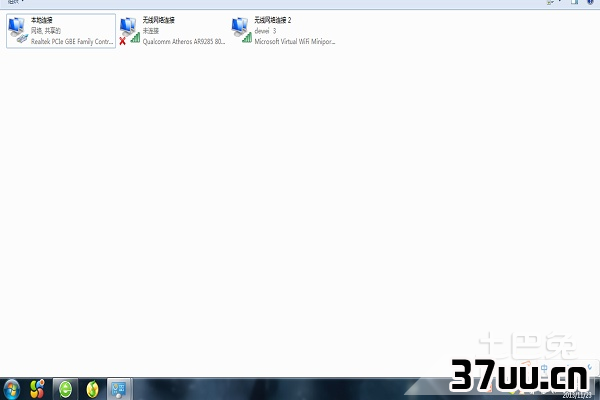The height and width of the screenshot is (400, 600).
Task: Select the 本地连接 adapter icon
Action: click(x=18, y=30)
